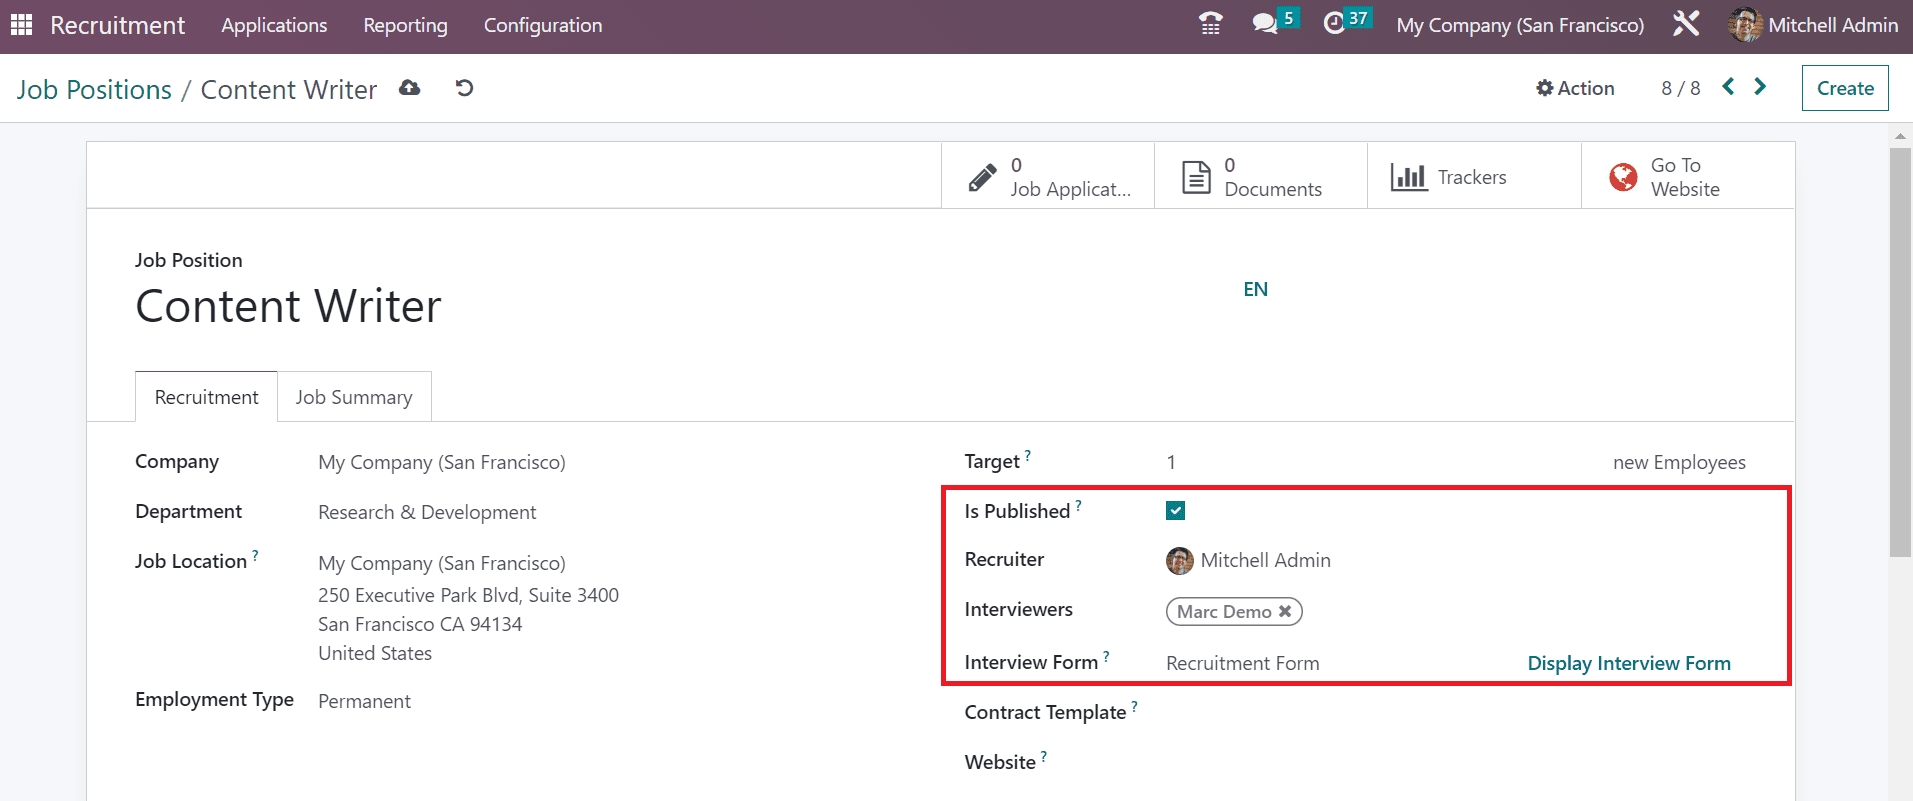Click the Create button
The height and width of the screenshot is (801, 1913).
[1844, 88]
